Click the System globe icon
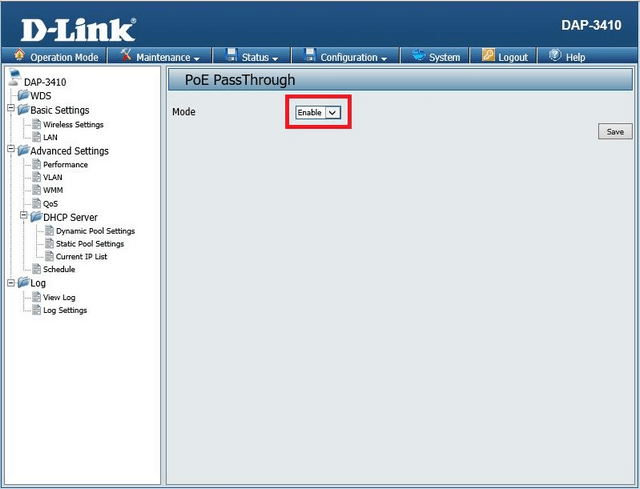The height and width of the screenshot is (489, 640). [x=417, y=57]
